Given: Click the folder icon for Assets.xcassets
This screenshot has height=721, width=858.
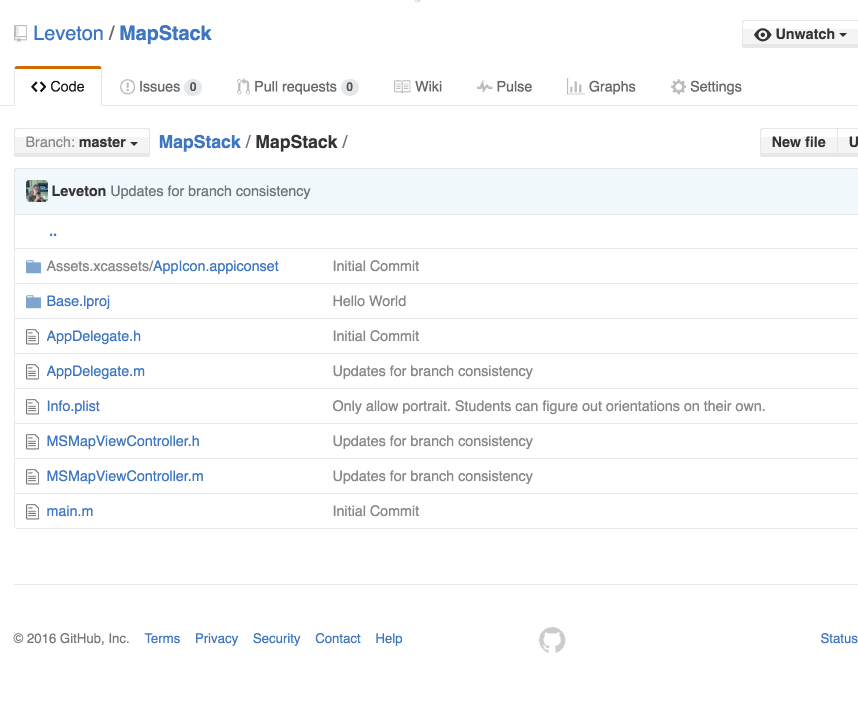Looking at the screenshot, I should coord(33,266).
